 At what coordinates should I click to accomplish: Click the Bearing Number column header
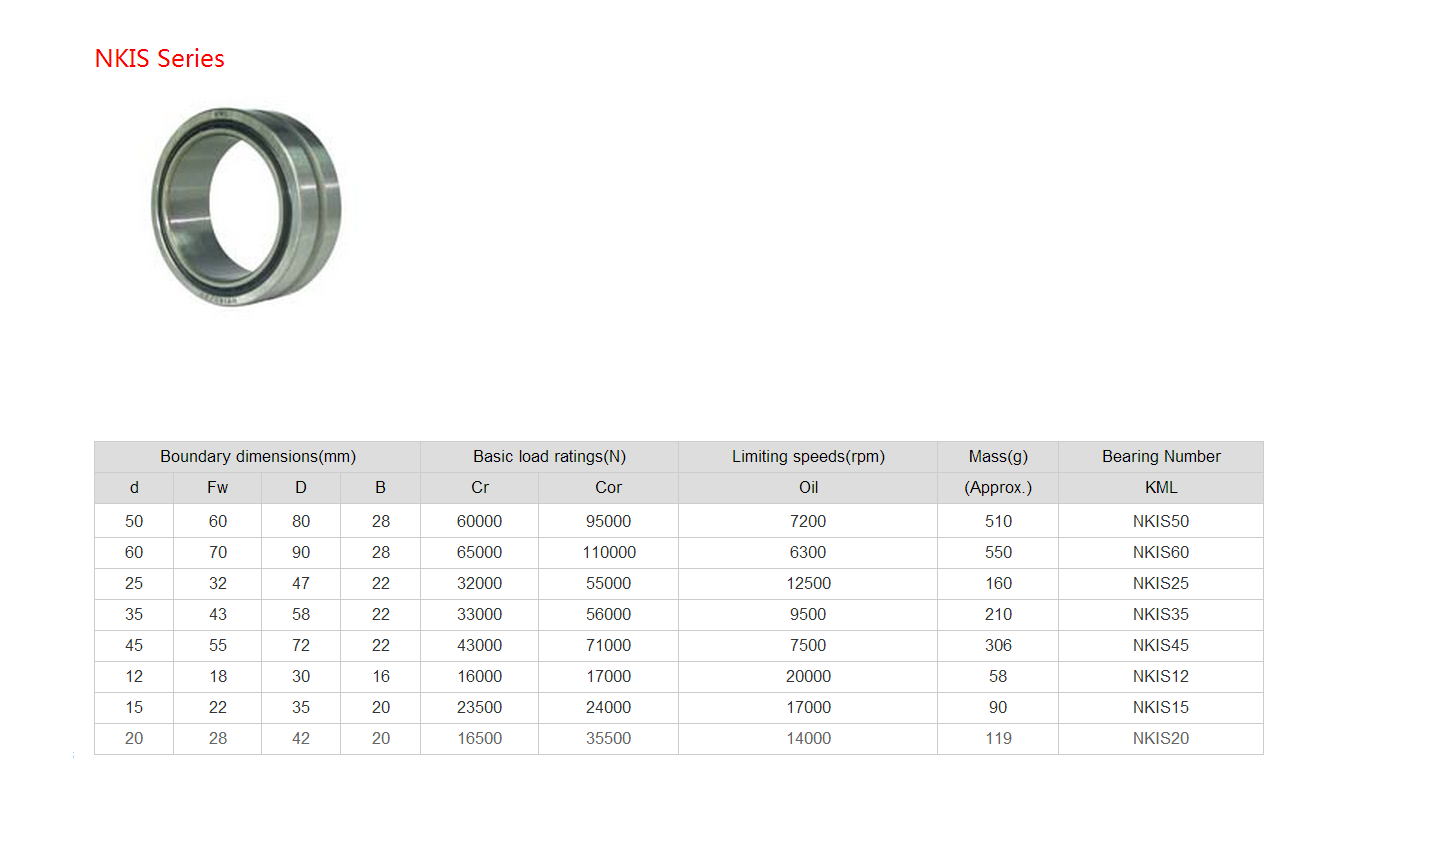(1161, 457)
